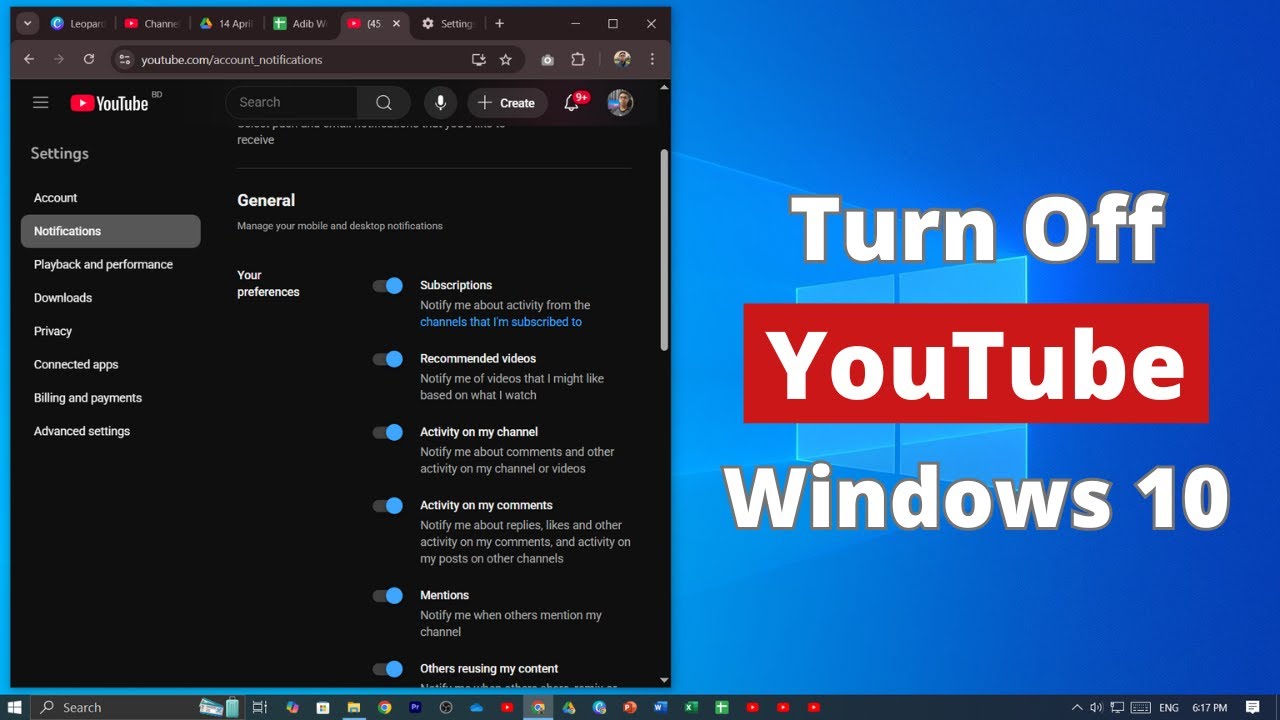Switch off Activity on my comments
This screenshot has height=720, width=1280.
pos(388,505)
